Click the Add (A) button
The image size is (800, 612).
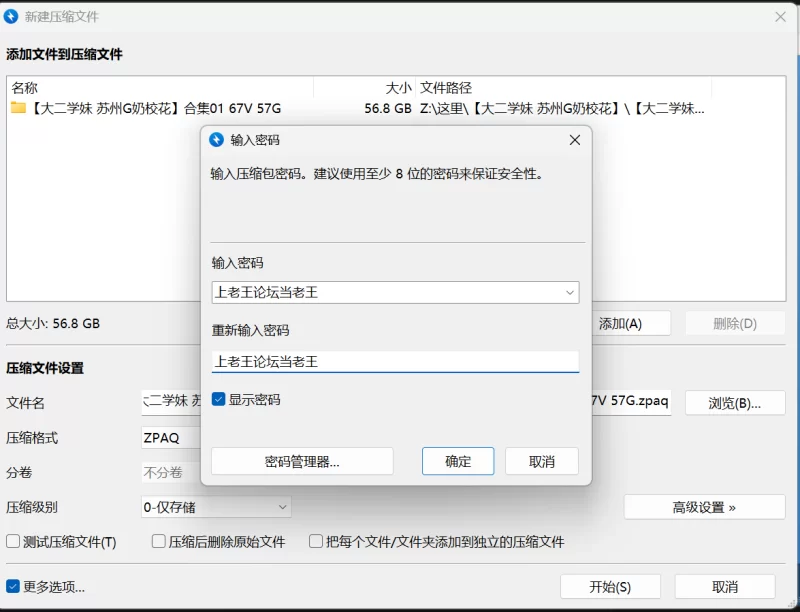tap(631, 323)
